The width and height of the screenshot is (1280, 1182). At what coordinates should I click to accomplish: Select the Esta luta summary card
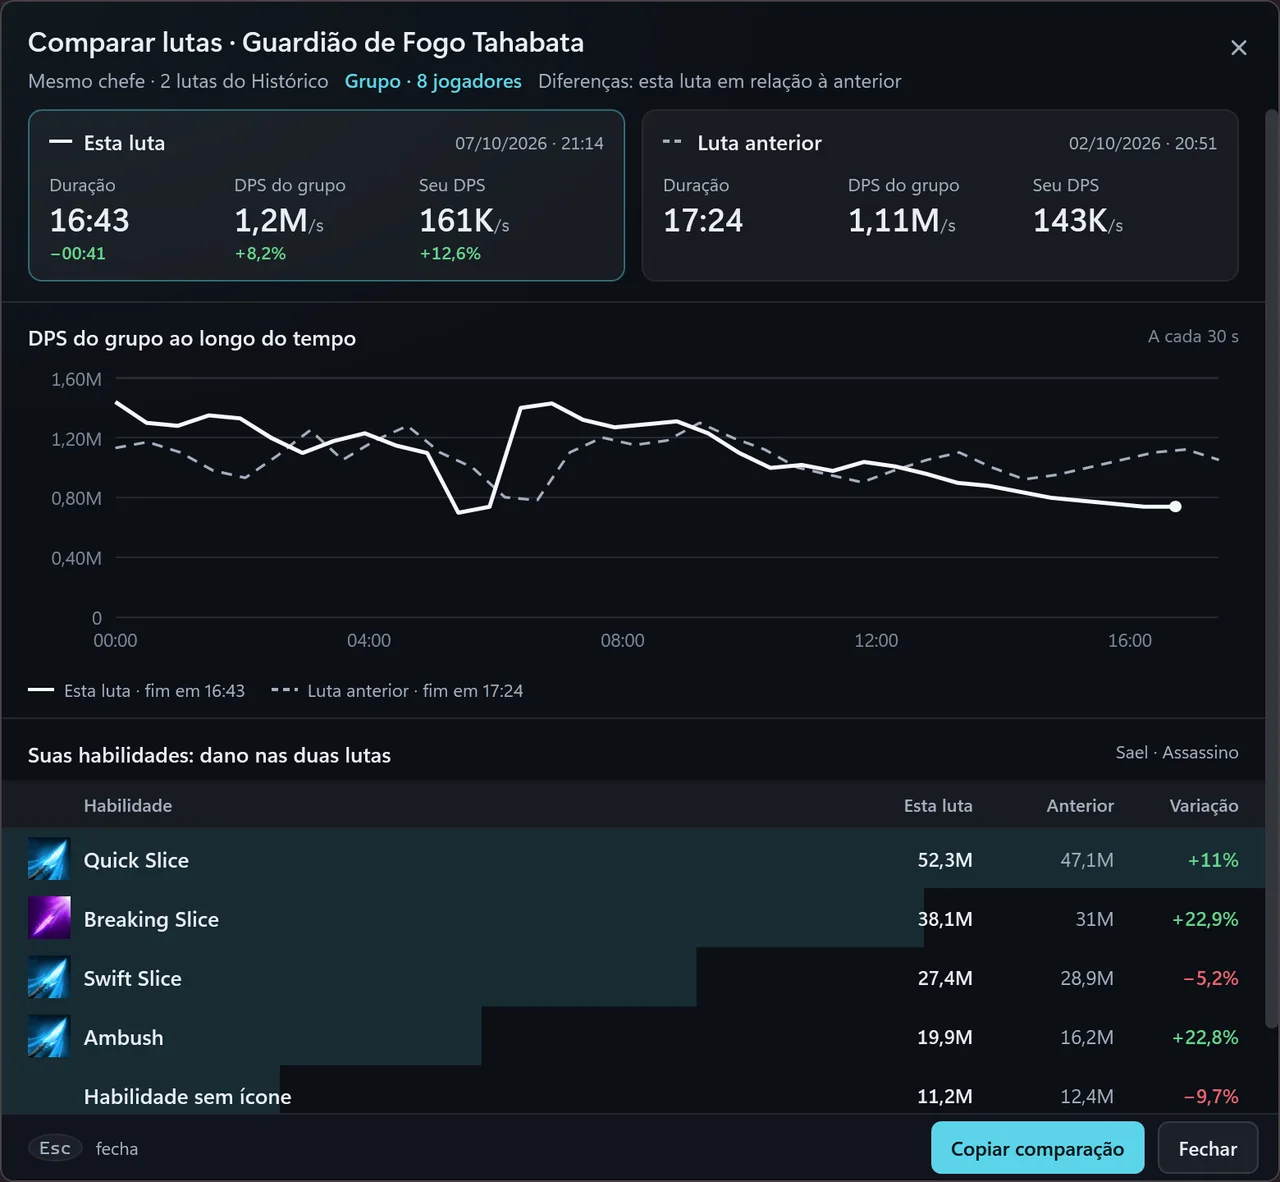click(326, 195)
